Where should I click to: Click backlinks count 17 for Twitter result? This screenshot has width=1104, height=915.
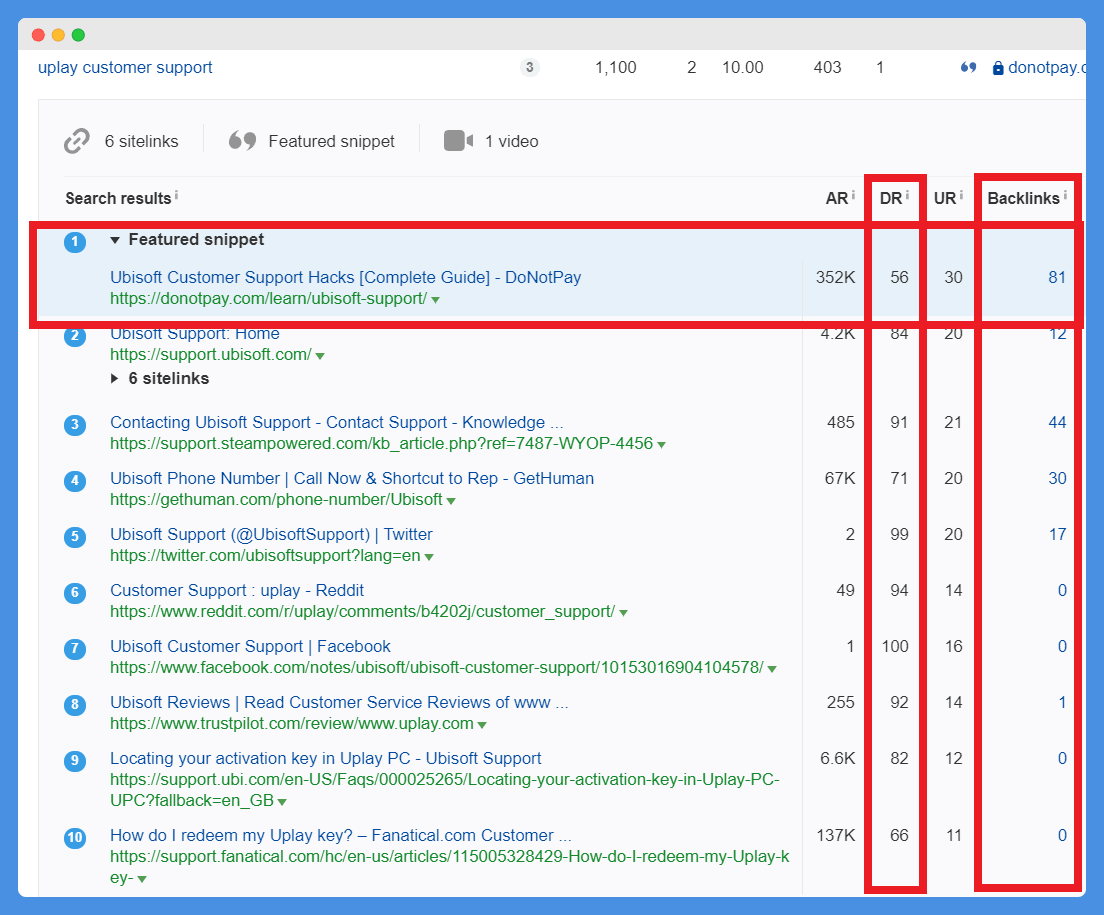click(x=1057, y=534)
